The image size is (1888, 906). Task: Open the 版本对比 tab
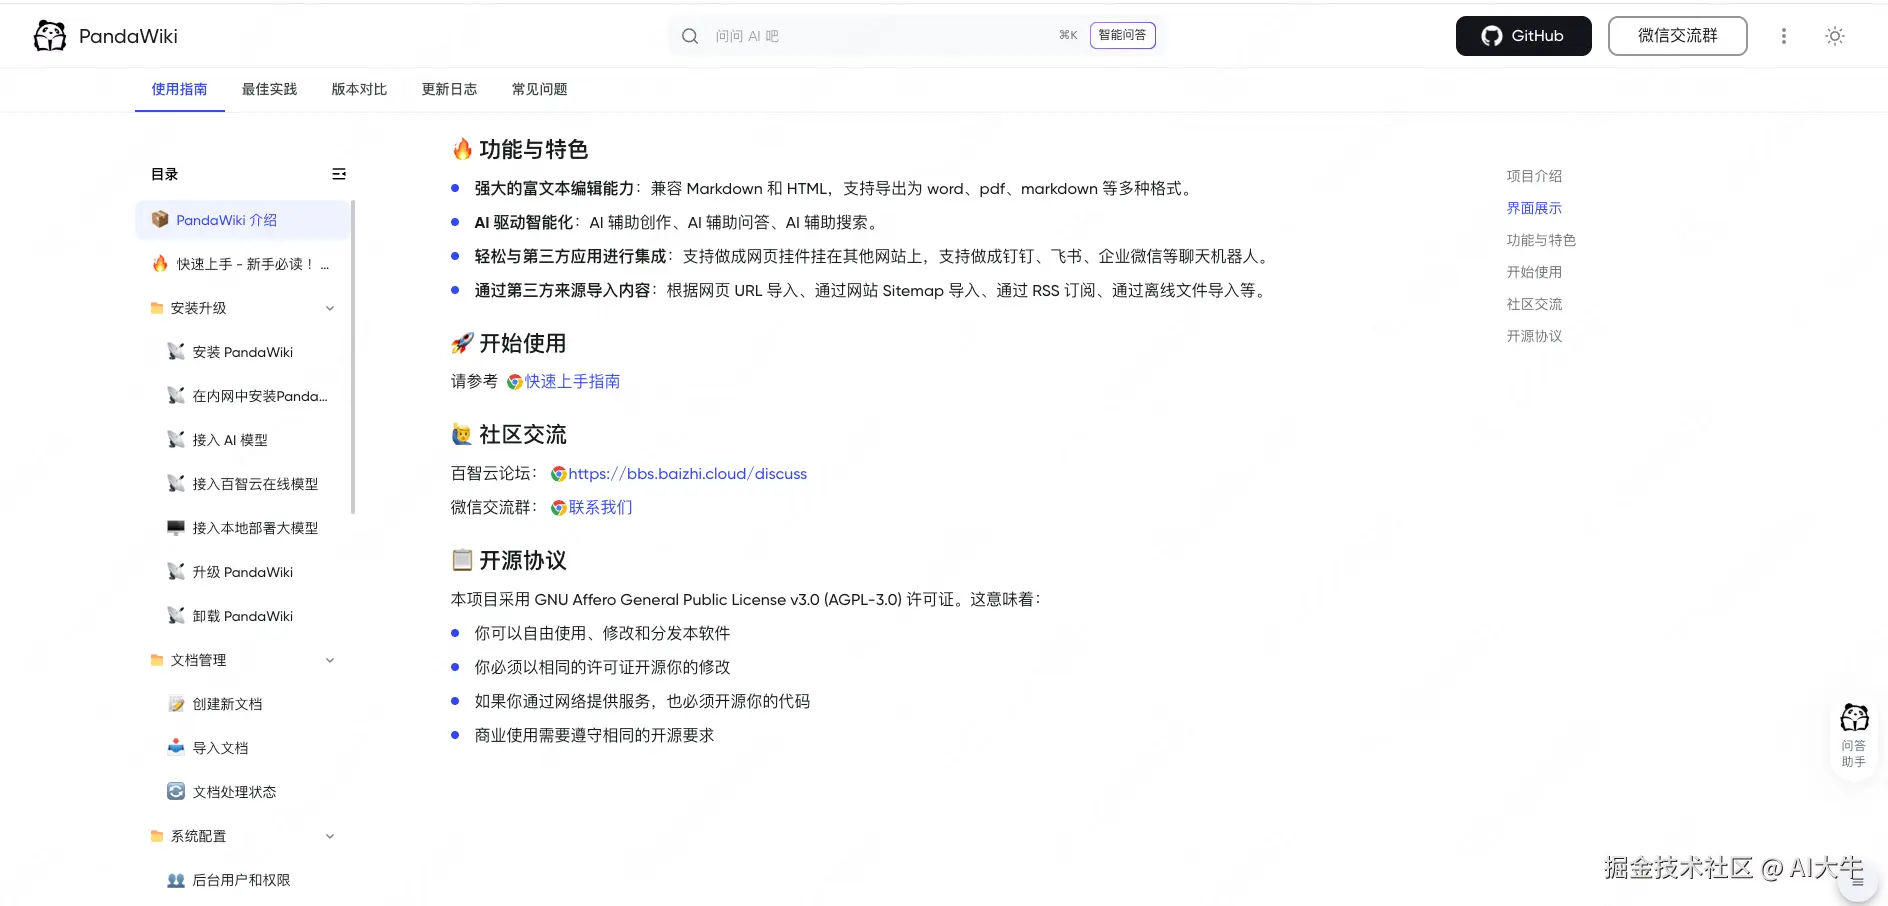click(360, 89)
